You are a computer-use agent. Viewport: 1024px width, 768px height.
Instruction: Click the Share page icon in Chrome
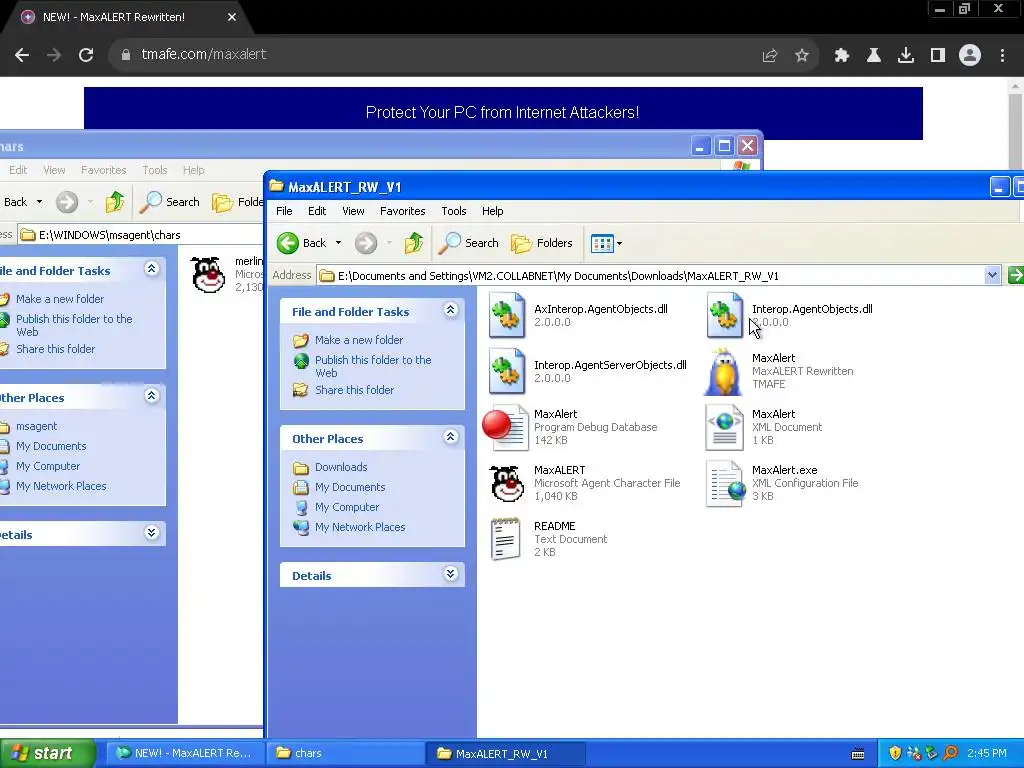pyautogui.click(x=770, y=56)
